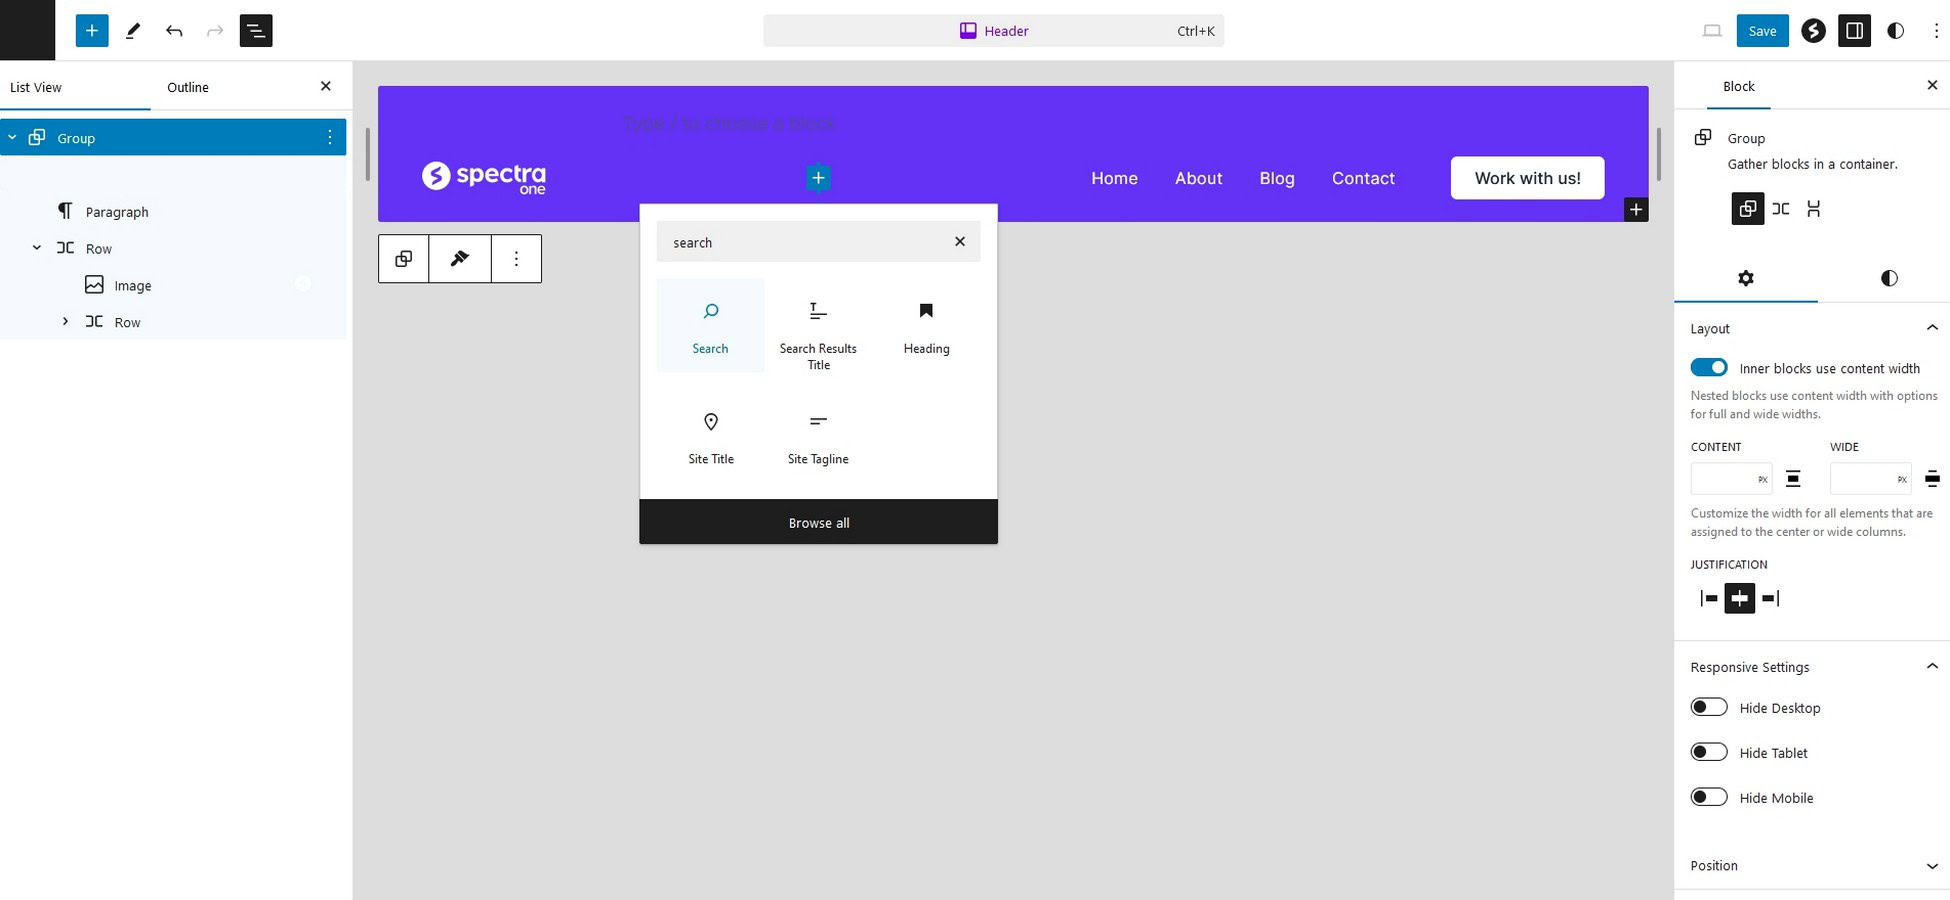1950x900 pixels.
Task: Click the Save button
Action: tap(1762, 31)
